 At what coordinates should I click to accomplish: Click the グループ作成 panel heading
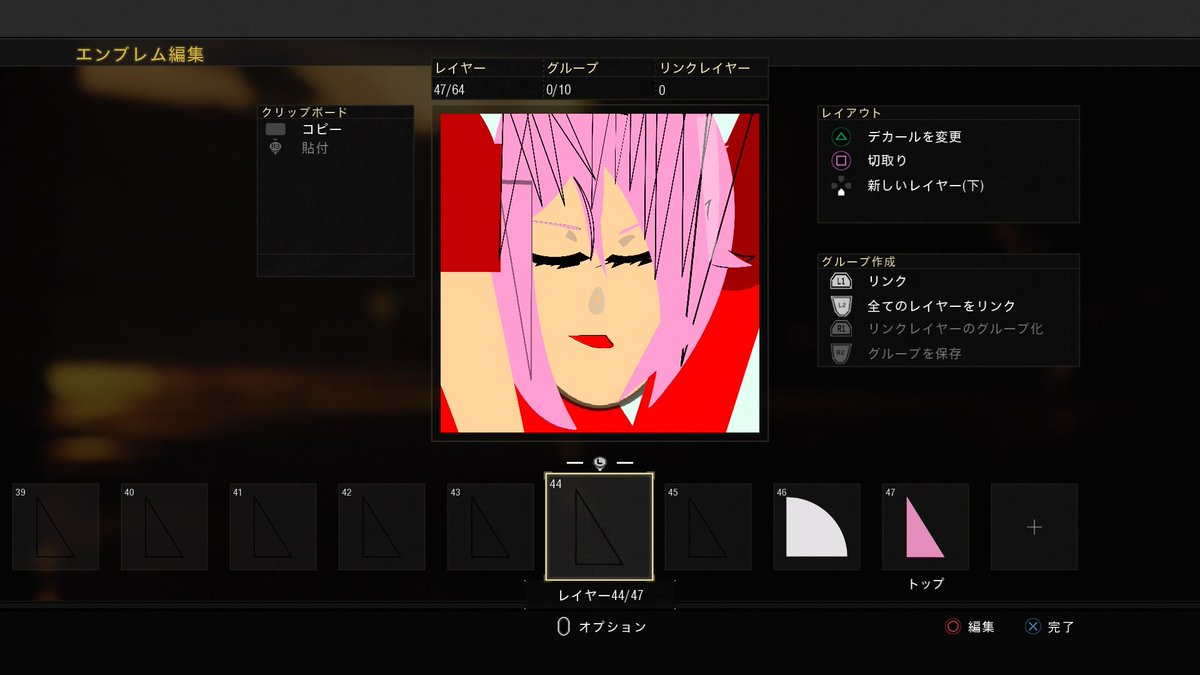click(859, 261)
